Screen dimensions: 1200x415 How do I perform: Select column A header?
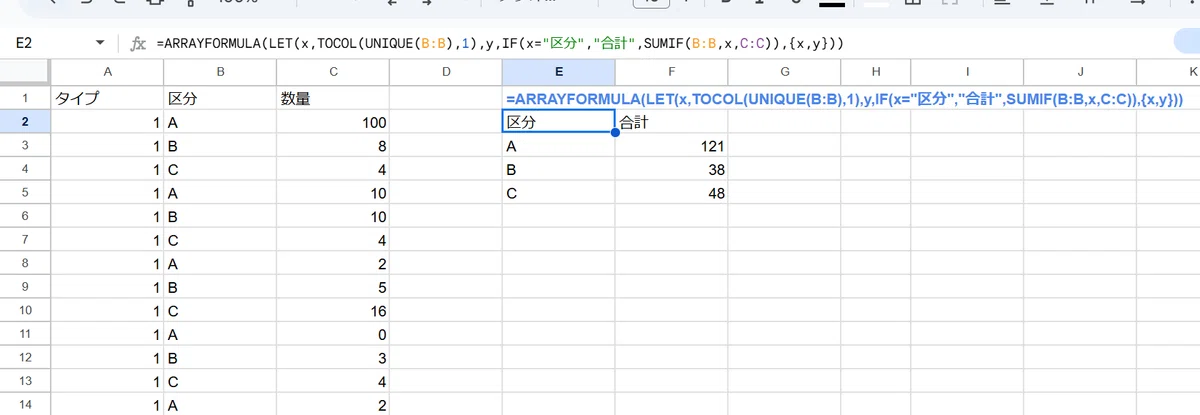(107, 72)
